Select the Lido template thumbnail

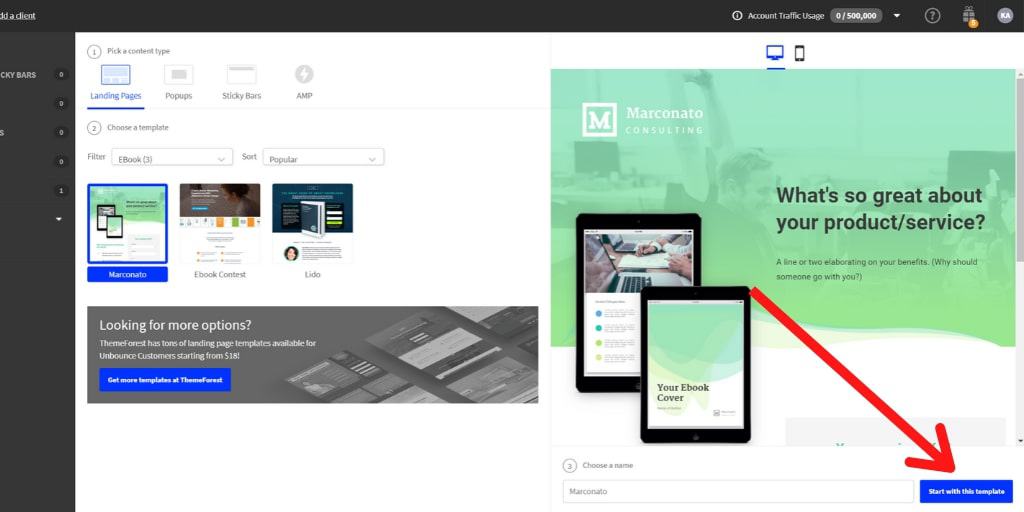coord(312,223)
